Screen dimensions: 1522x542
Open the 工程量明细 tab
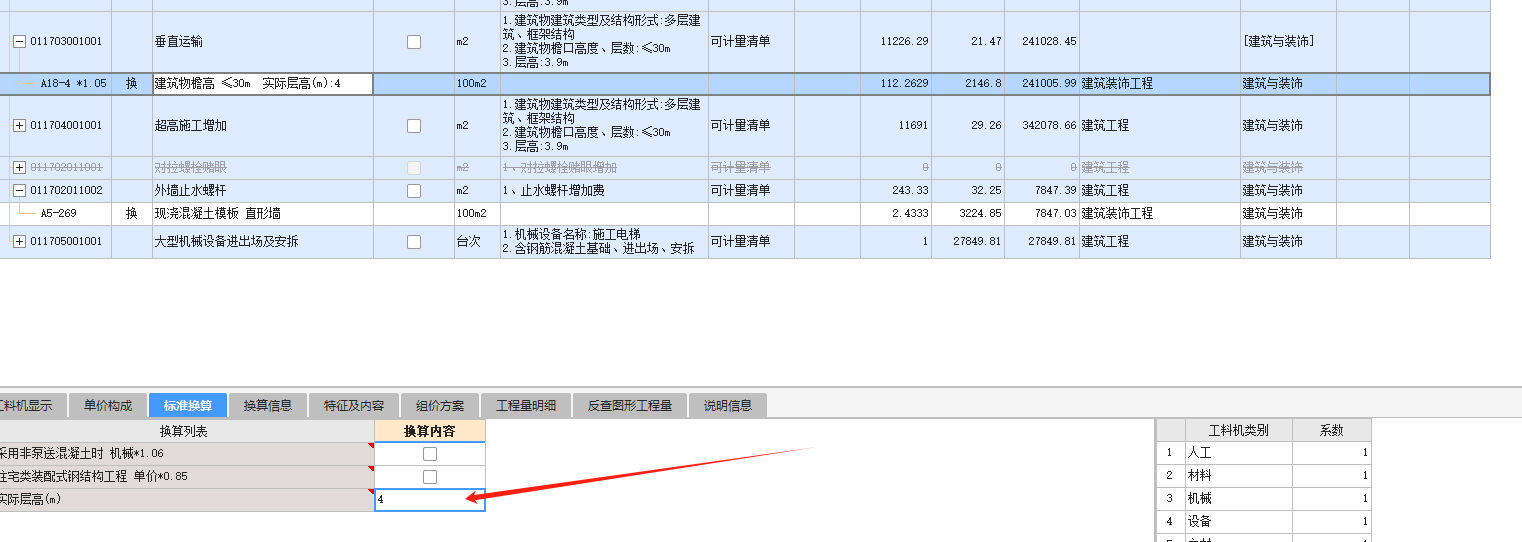[526, 405]
